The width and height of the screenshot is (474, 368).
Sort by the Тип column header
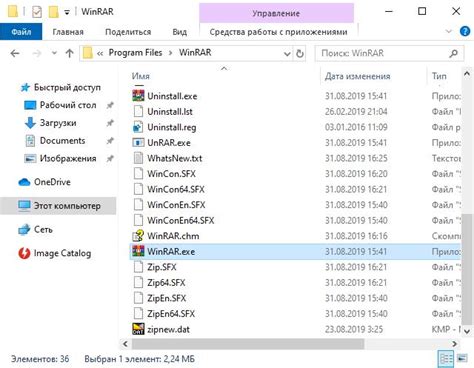tap(439, 76)
